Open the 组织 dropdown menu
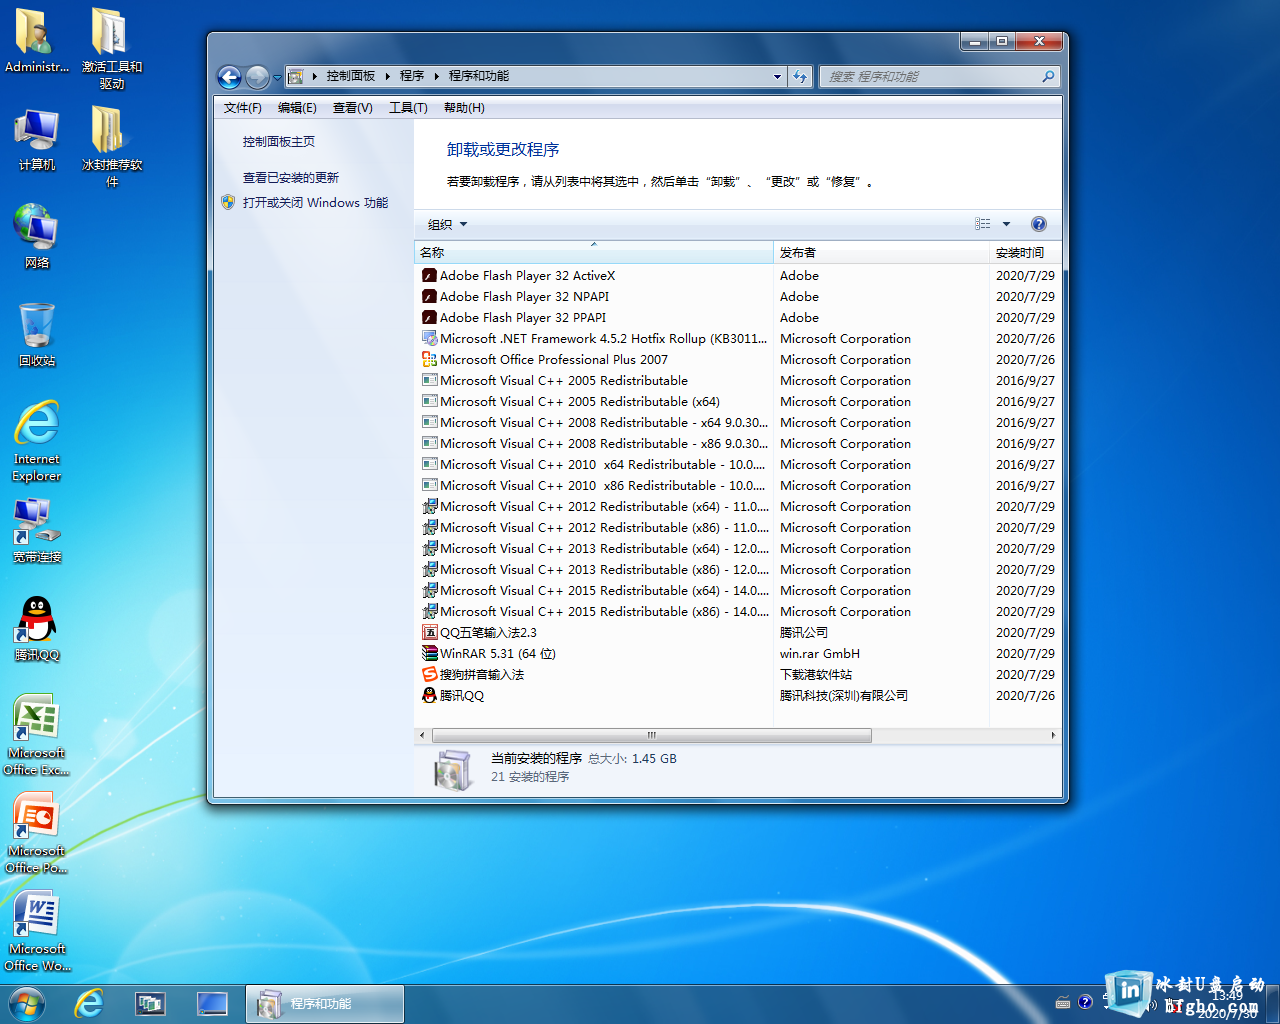Viewport: 1280px width, 1024px height. (x=447, y=224)
